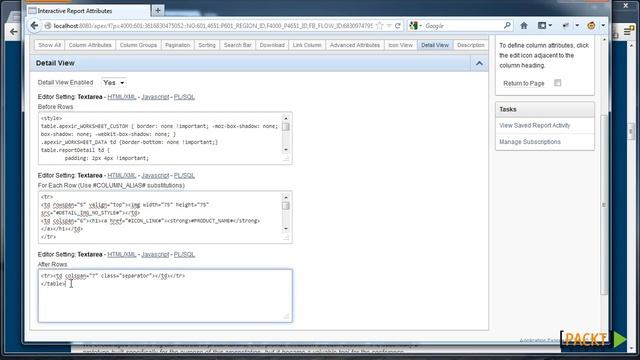Toggle the Return to Page checkbox
Screen dimensions: 640x360
pos(558,83)
